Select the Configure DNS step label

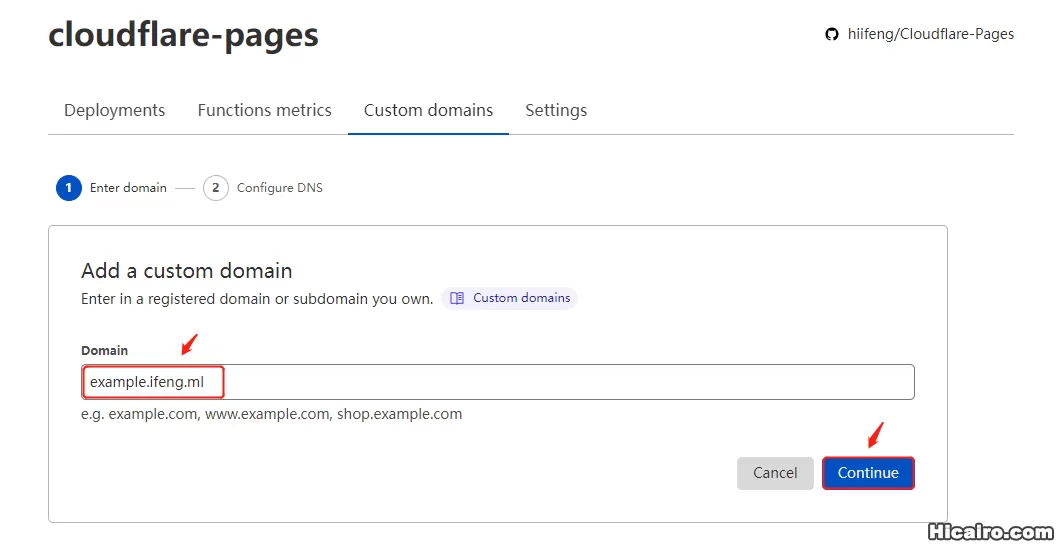[x=279, y=188]
